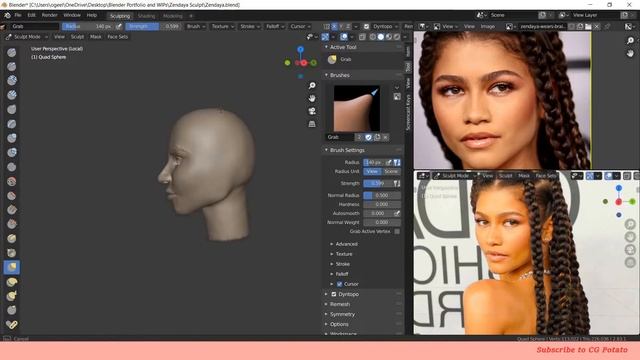Click the main viewport pan hand icon
The width and height of the screenshot is (640, 360).
312,98
